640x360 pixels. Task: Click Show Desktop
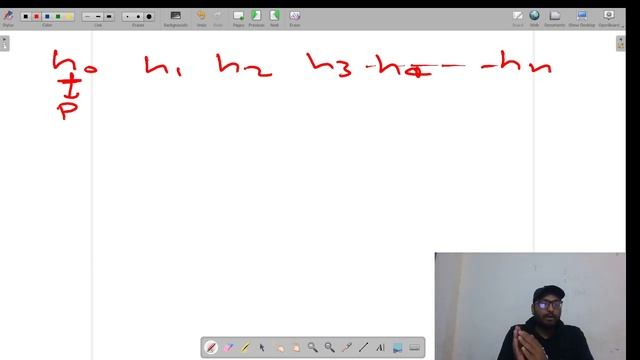pyautogui.click(x=582, y=18)
